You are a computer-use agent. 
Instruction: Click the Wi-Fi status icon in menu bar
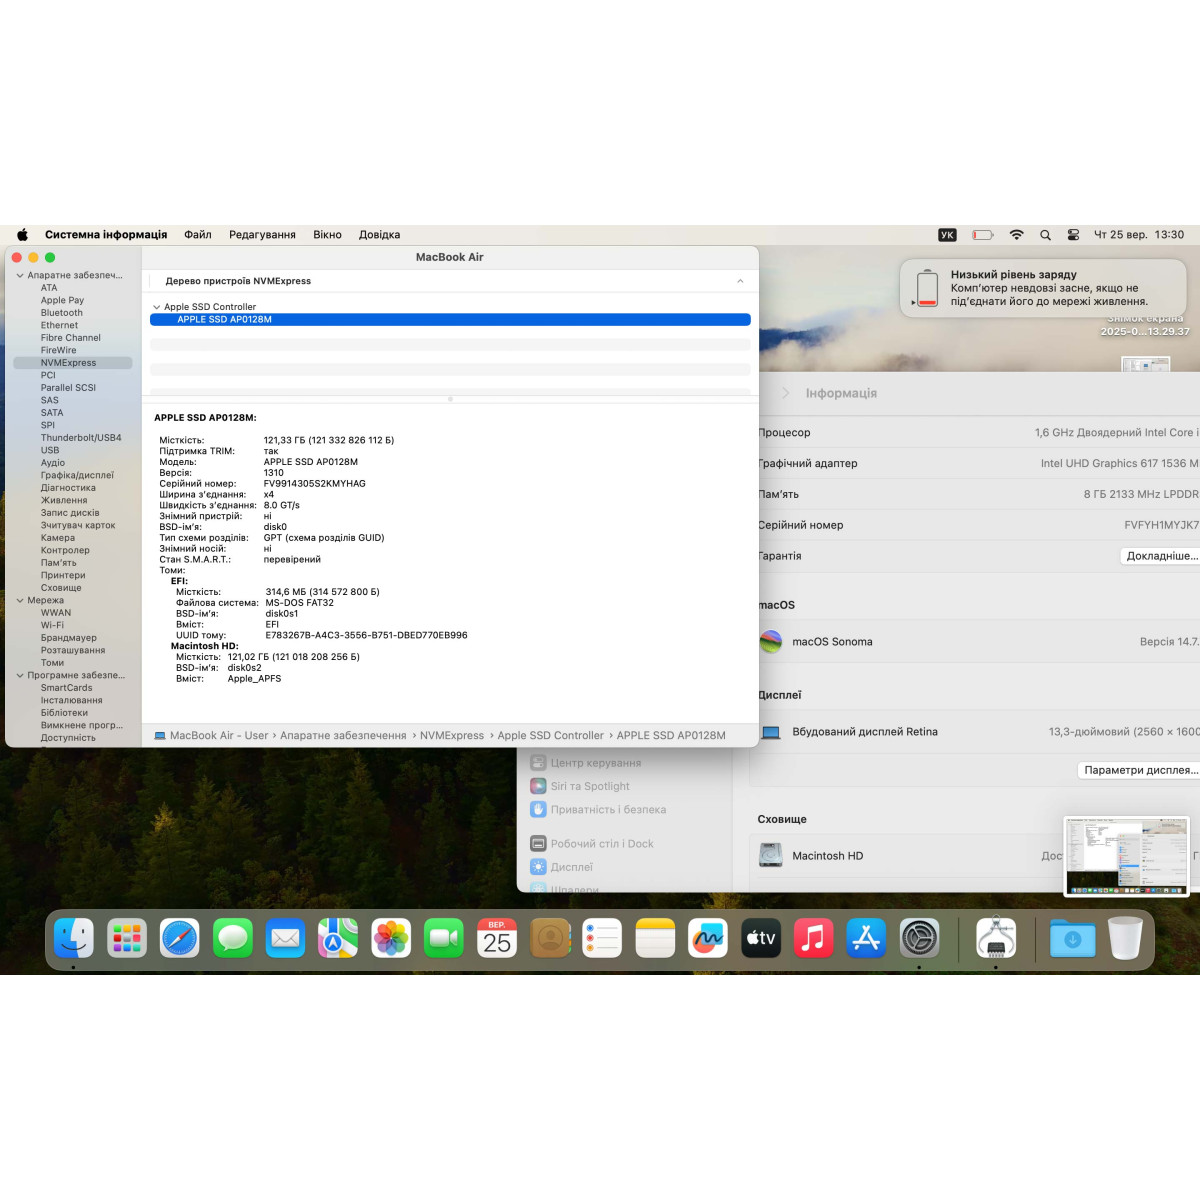point(1016,235)
